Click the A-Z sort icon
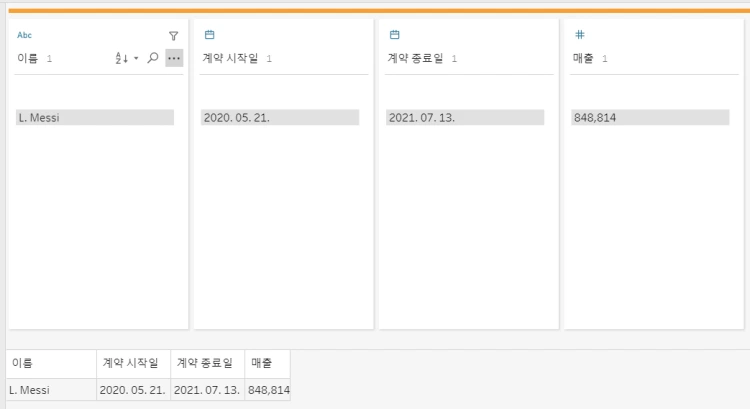750x409 pixels. (121, 58)
